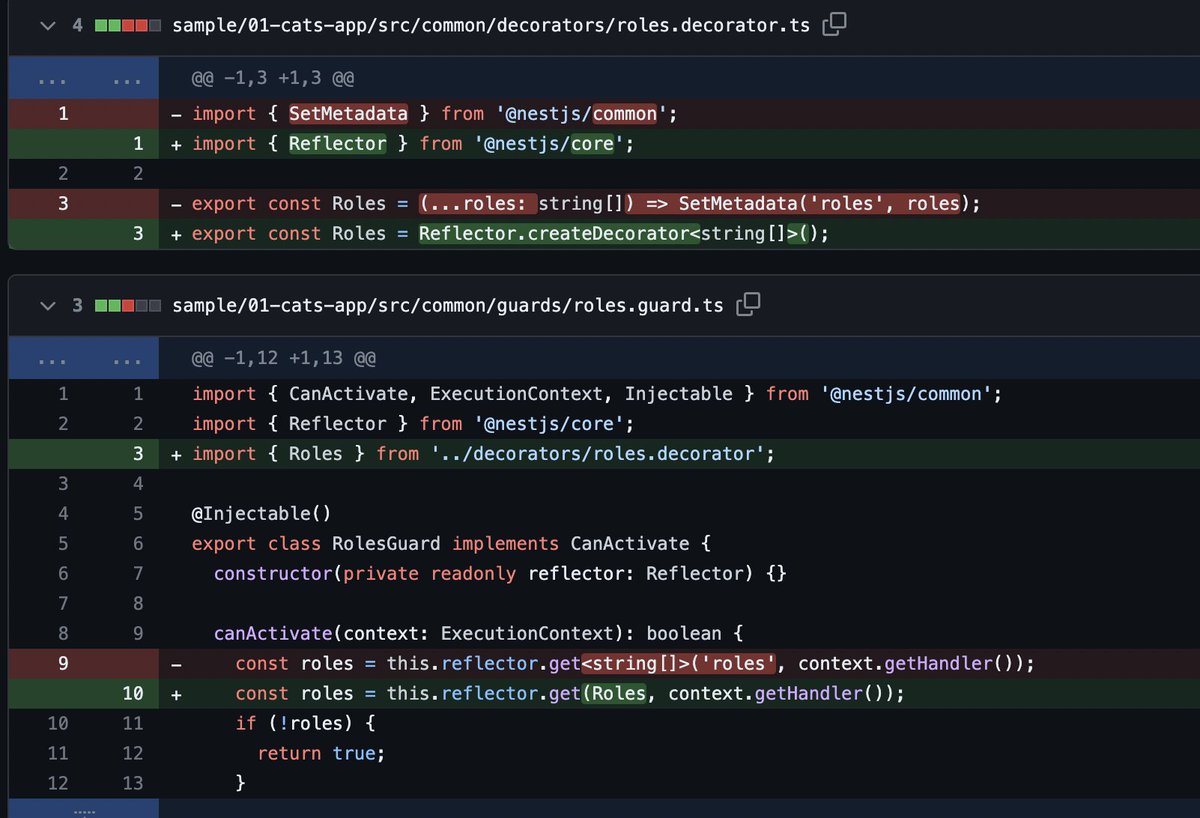Copy roles.guard.ts file path
1200x818 pixels.
coord(749,305)
